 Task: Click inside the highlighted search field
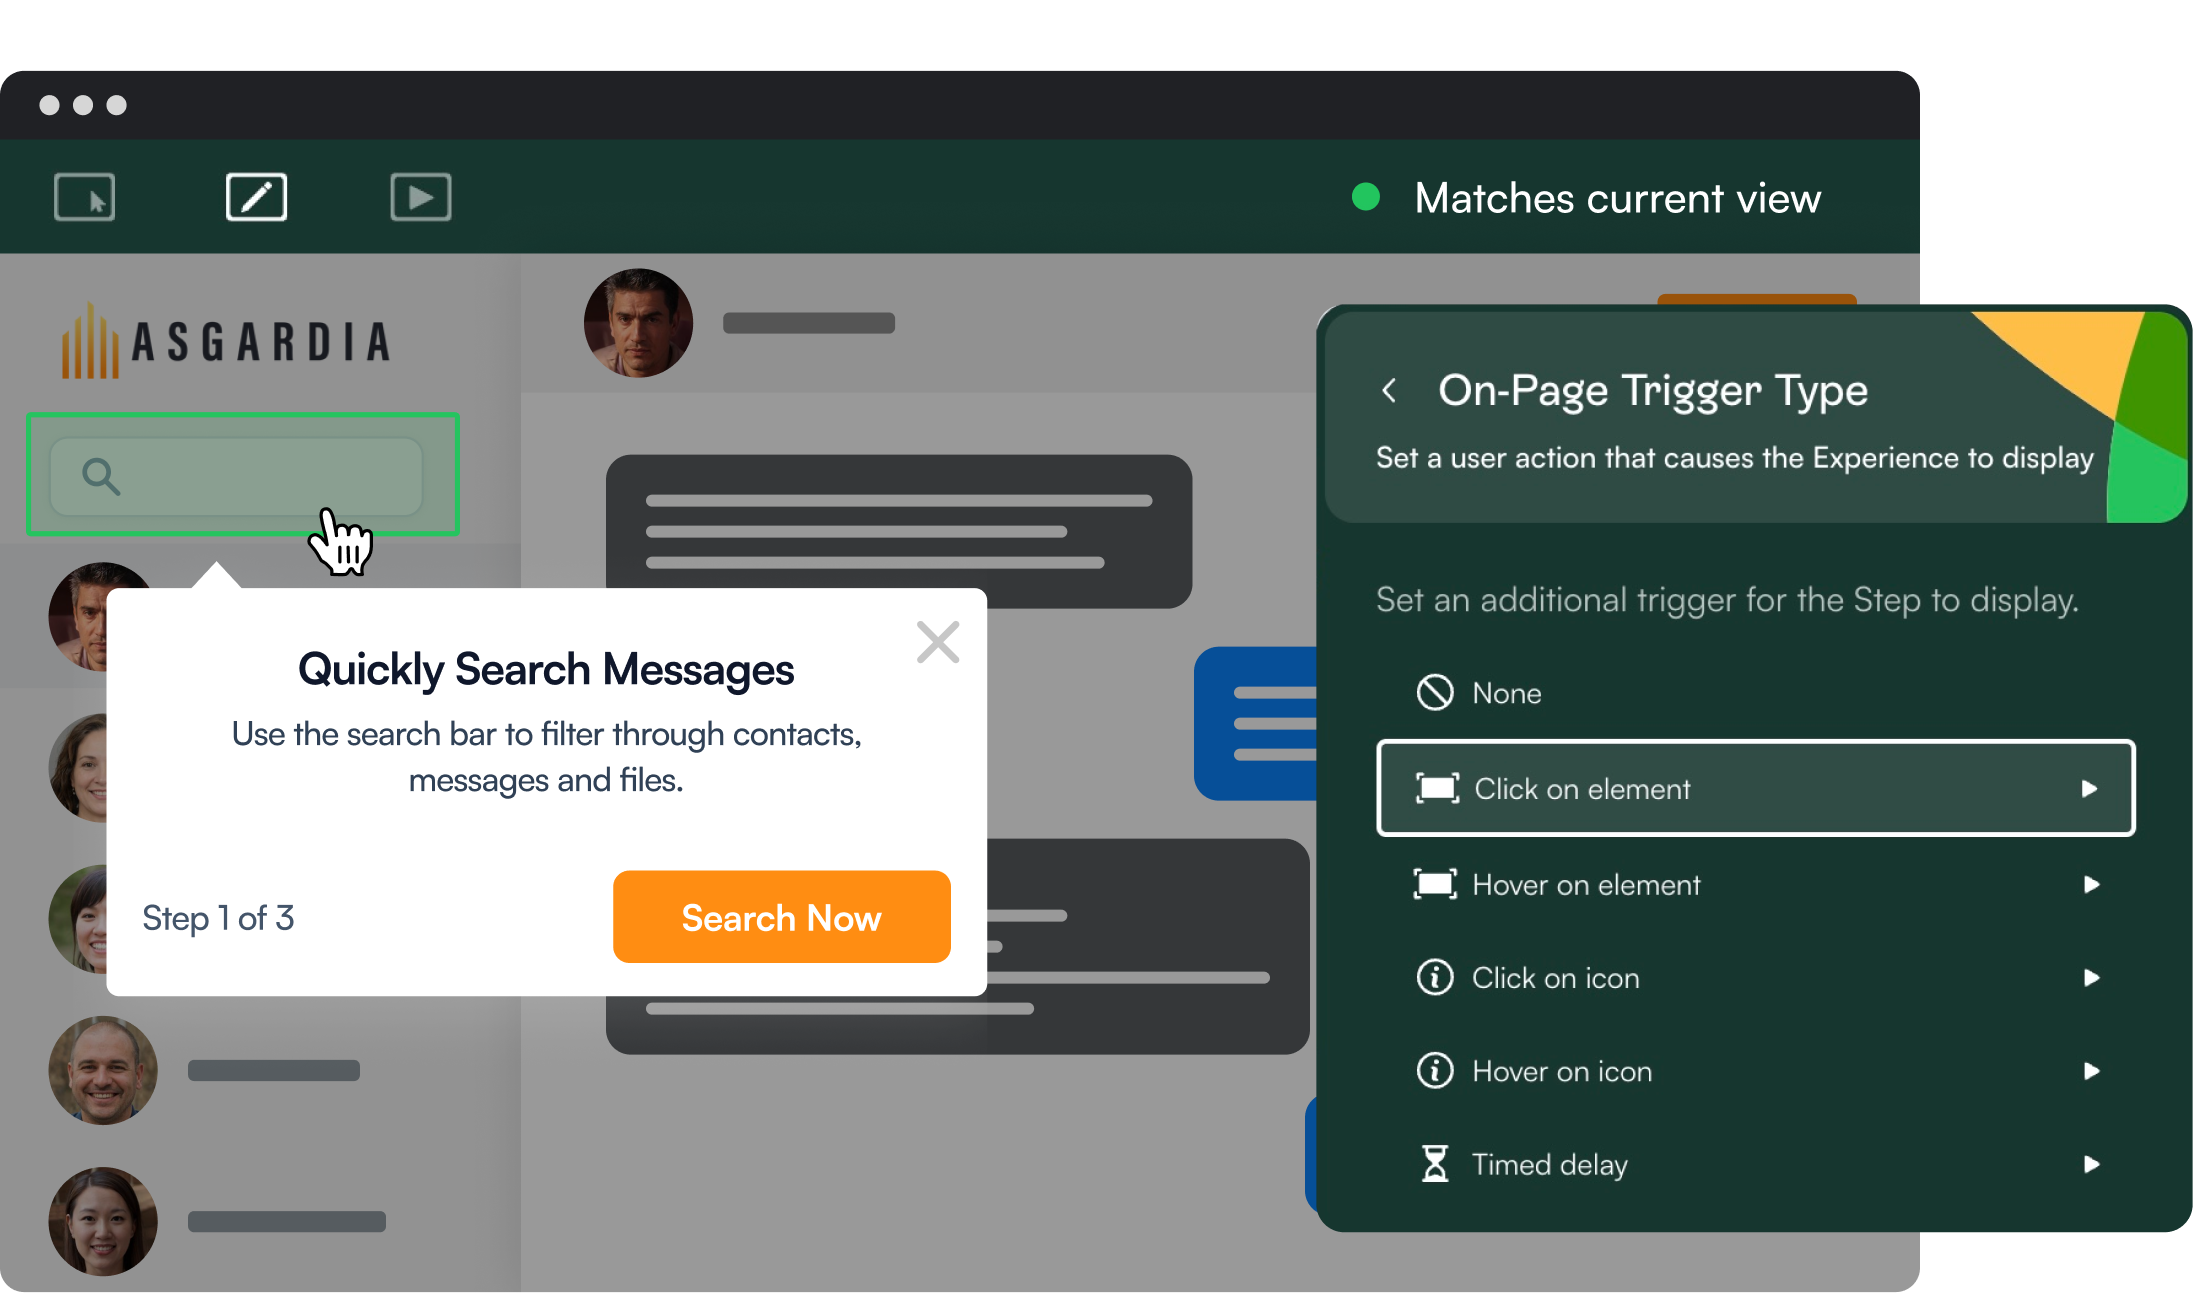pyautogui.click(x=242, y=475)
